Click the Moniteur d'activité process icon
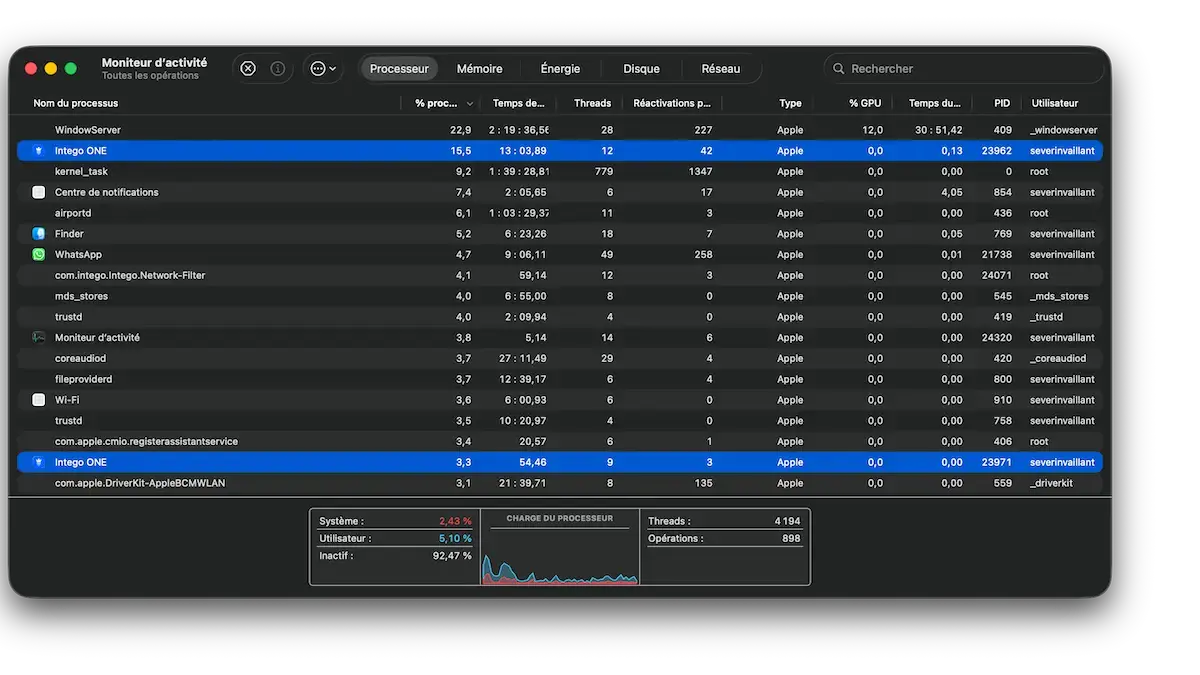This screenshot has height=675, width=1200. (38, 338)
